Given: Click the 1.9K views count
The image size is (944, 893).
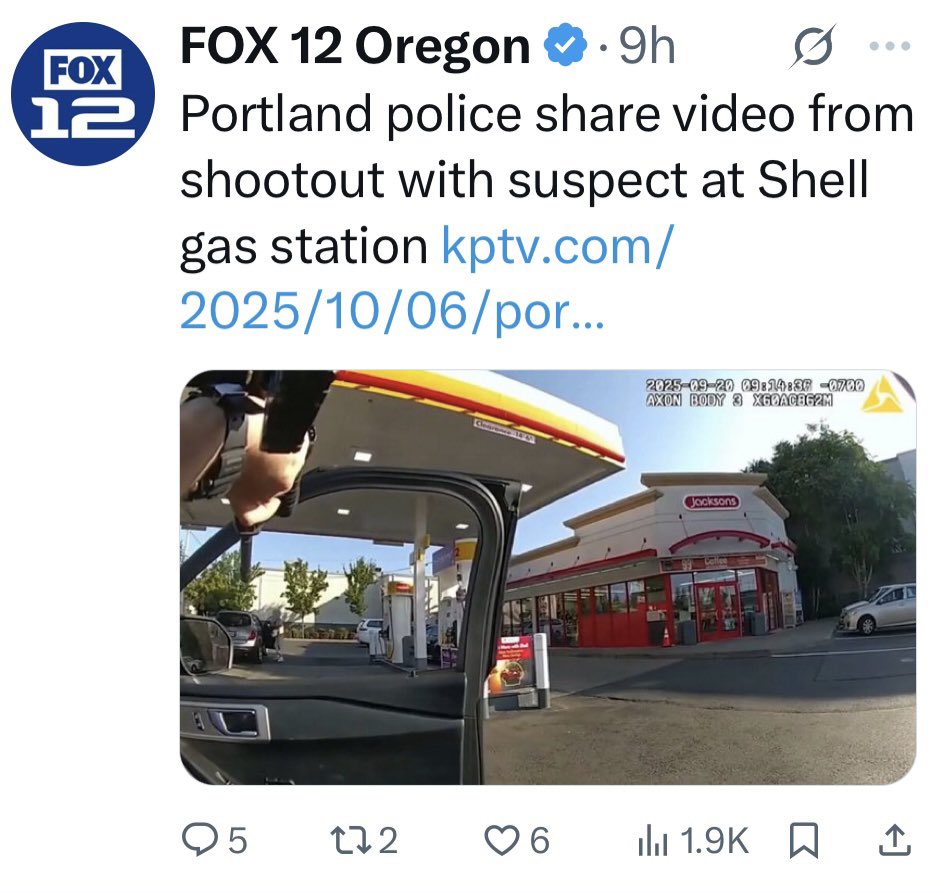Looking at the screenshot, I should 715,841.
